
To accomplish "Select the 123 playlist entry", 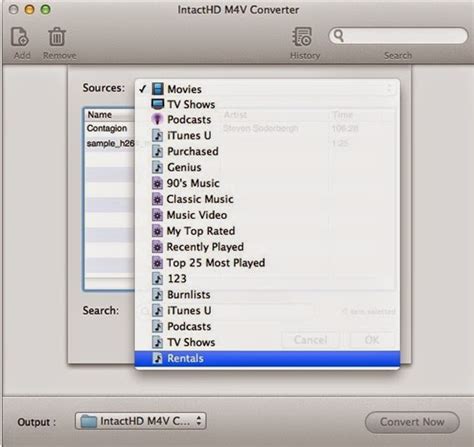I will tap(267, 279).
